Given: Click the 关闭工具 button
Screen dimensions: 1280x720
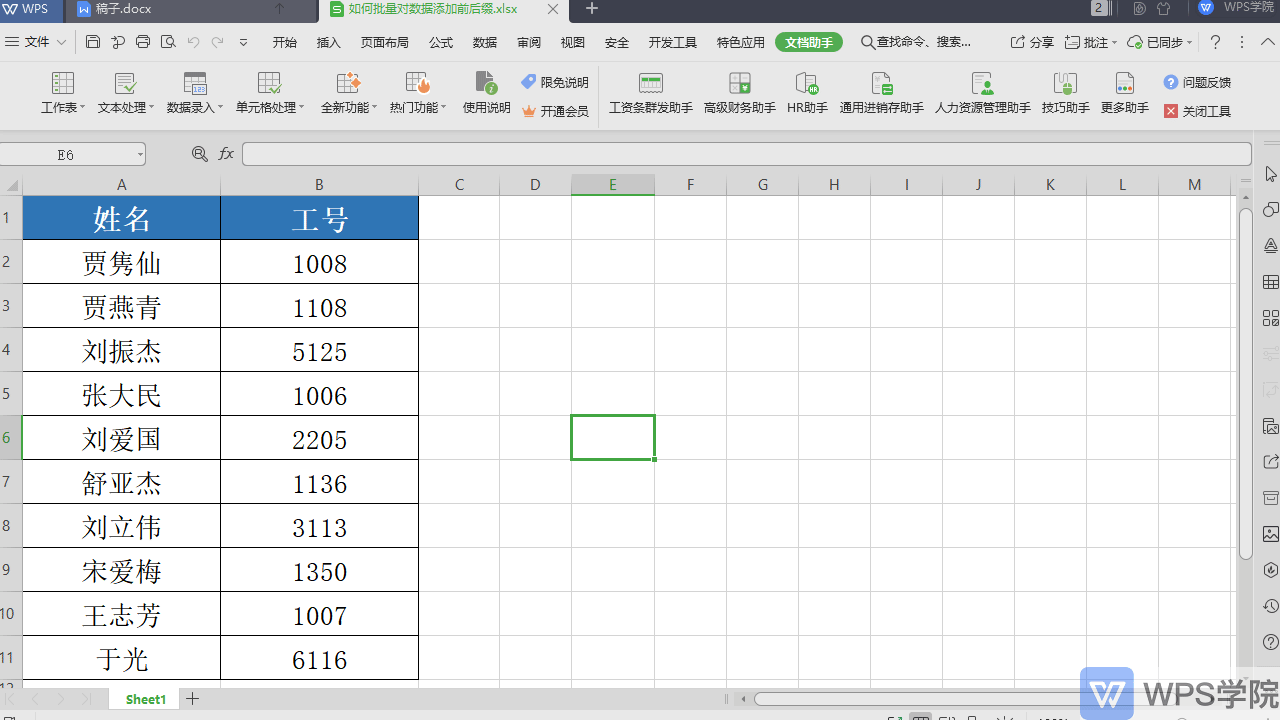Looking at the screenshot, I should click(x=1197, y=111).
